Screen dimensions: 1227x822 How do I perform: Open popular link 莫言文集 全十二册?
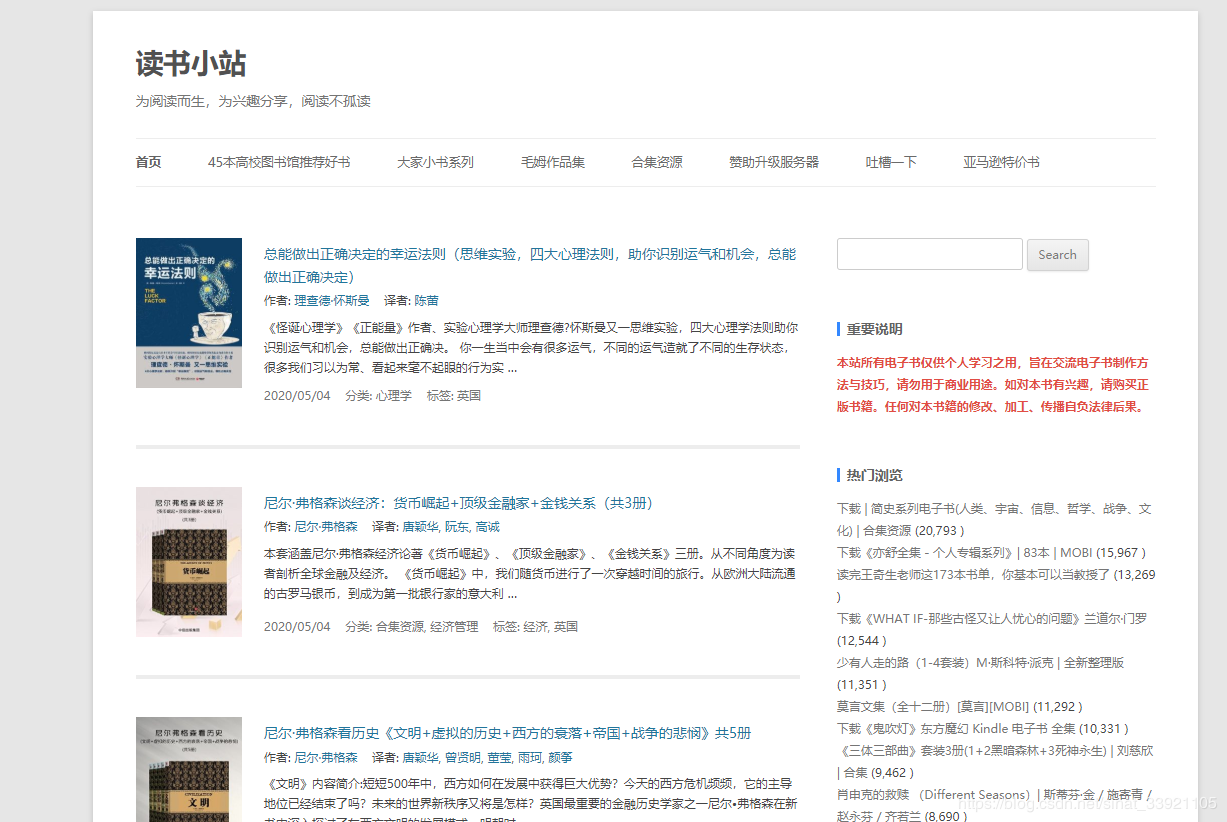pos(933,706)
